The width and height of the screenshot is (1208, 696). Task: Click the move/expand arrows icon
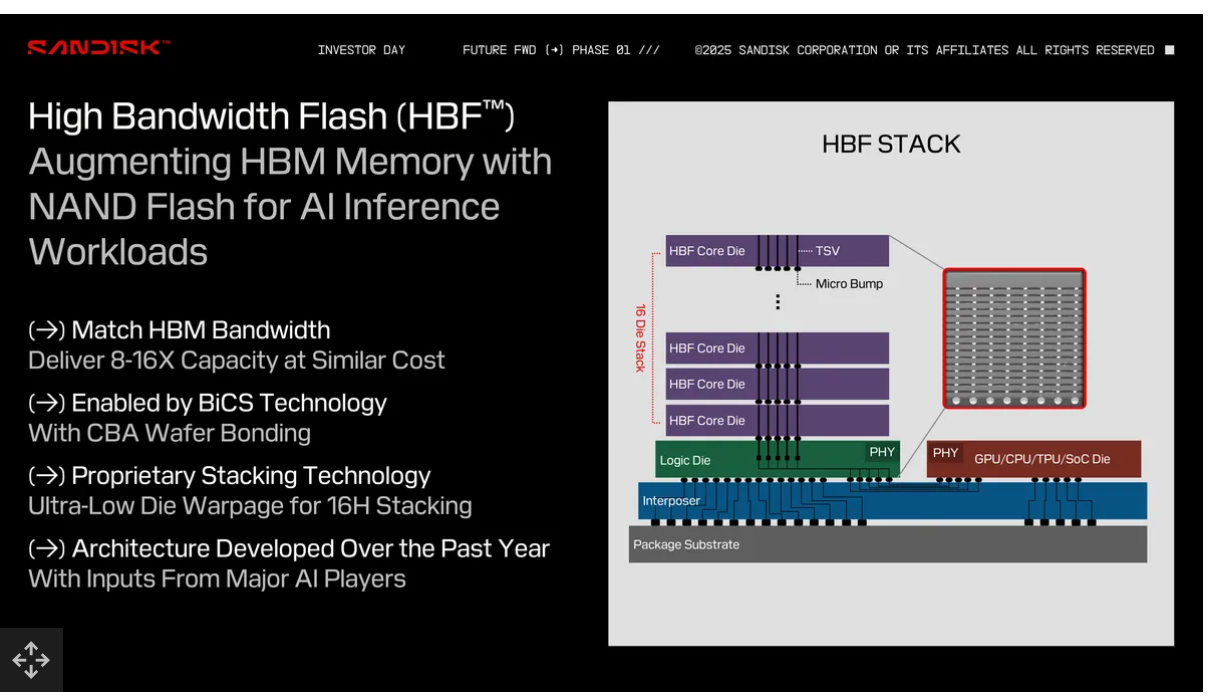[30, 660]
